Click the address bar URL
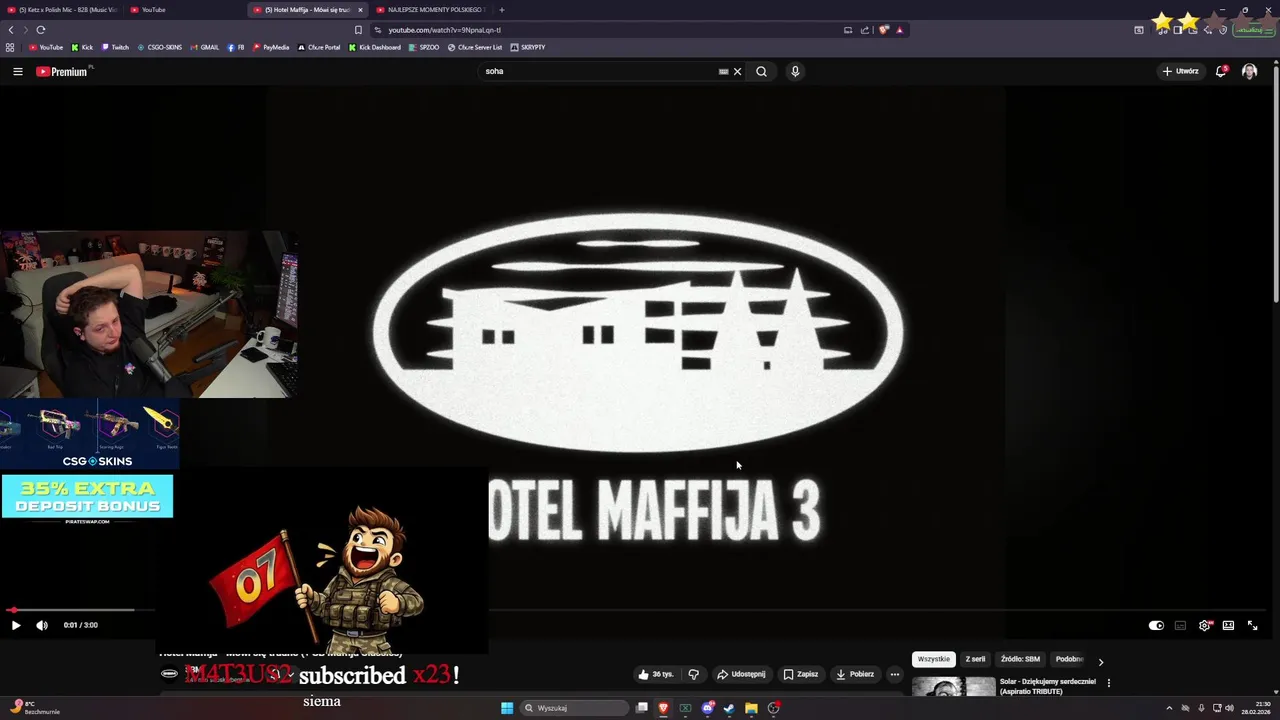The height and width of the screenshot is (720, 1280). [x=444, y=30]
